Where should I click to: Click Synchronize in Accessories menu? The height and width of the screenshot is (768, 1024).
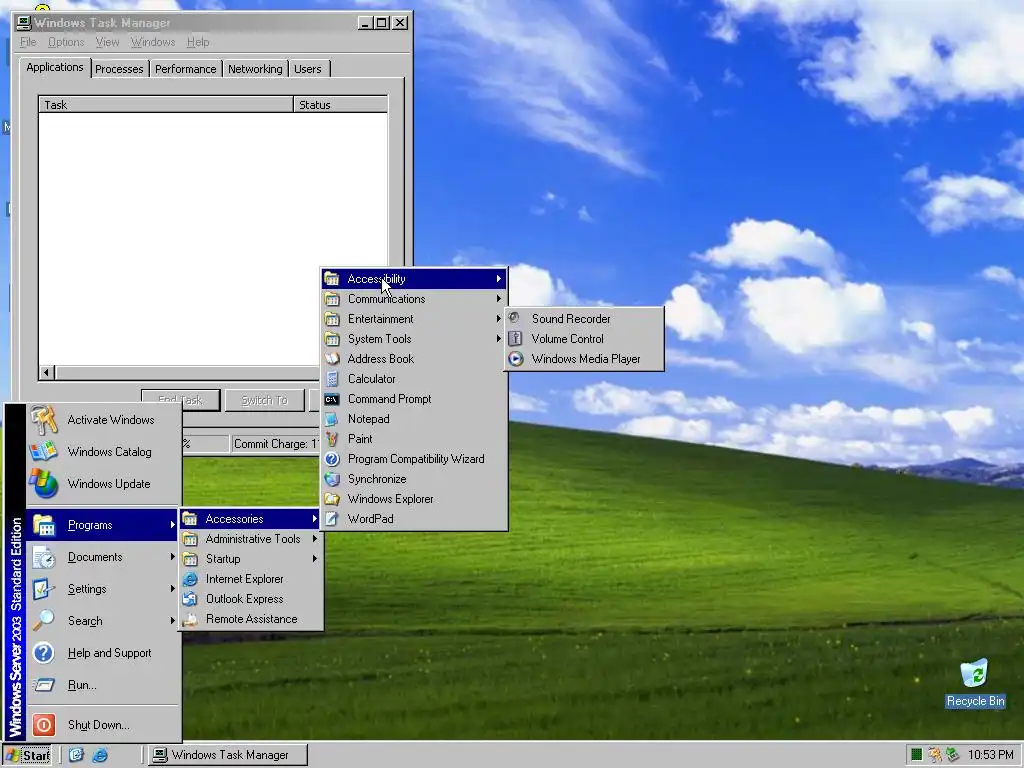414,479
